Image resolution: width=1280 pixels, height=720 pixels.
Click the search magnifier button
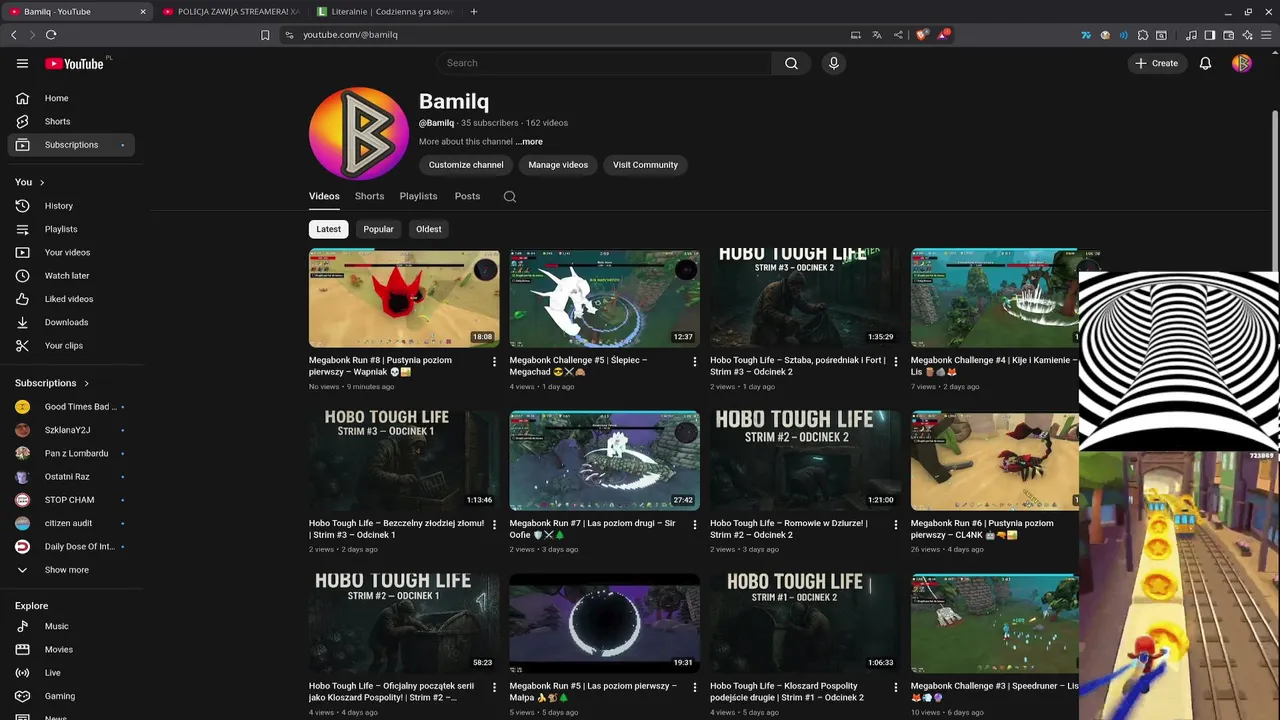click(x=791, y=63)
